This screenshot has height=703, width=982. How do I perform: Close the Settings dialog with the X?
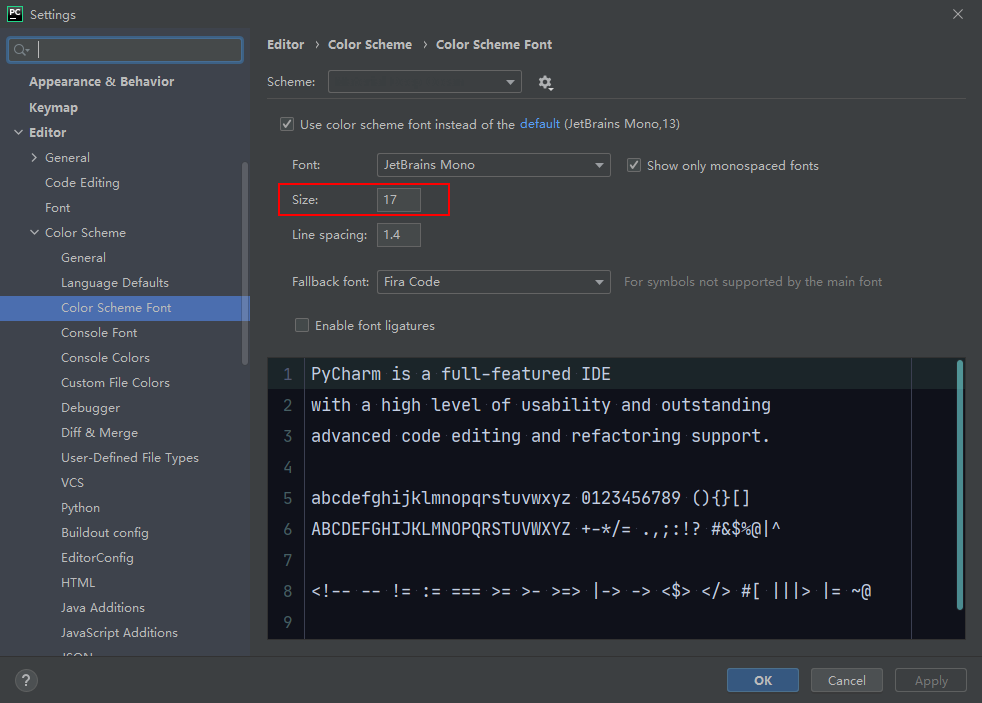click(x=958, y=14)
